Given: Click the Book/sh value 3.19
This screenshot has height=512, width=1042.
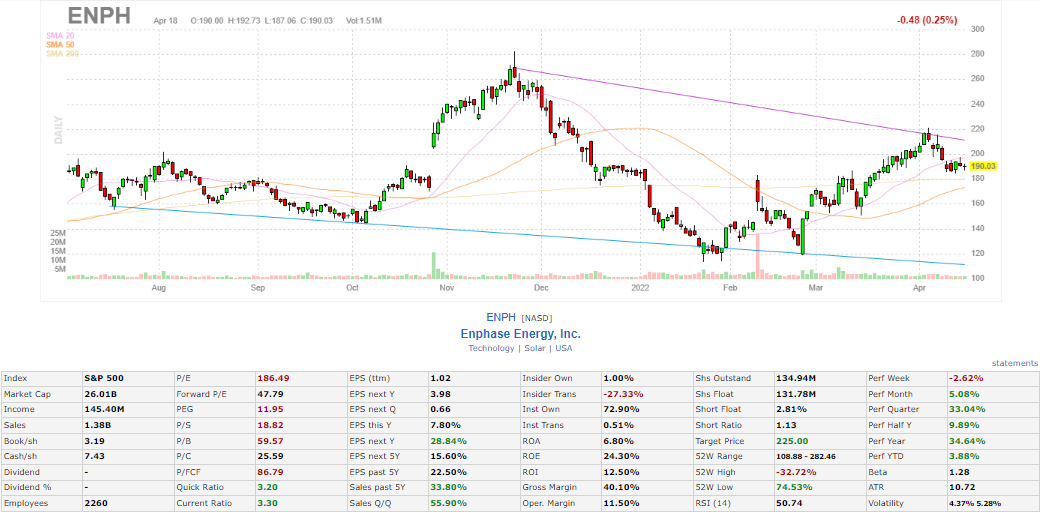Looking at the screenshot, I should tap(96, 441).
